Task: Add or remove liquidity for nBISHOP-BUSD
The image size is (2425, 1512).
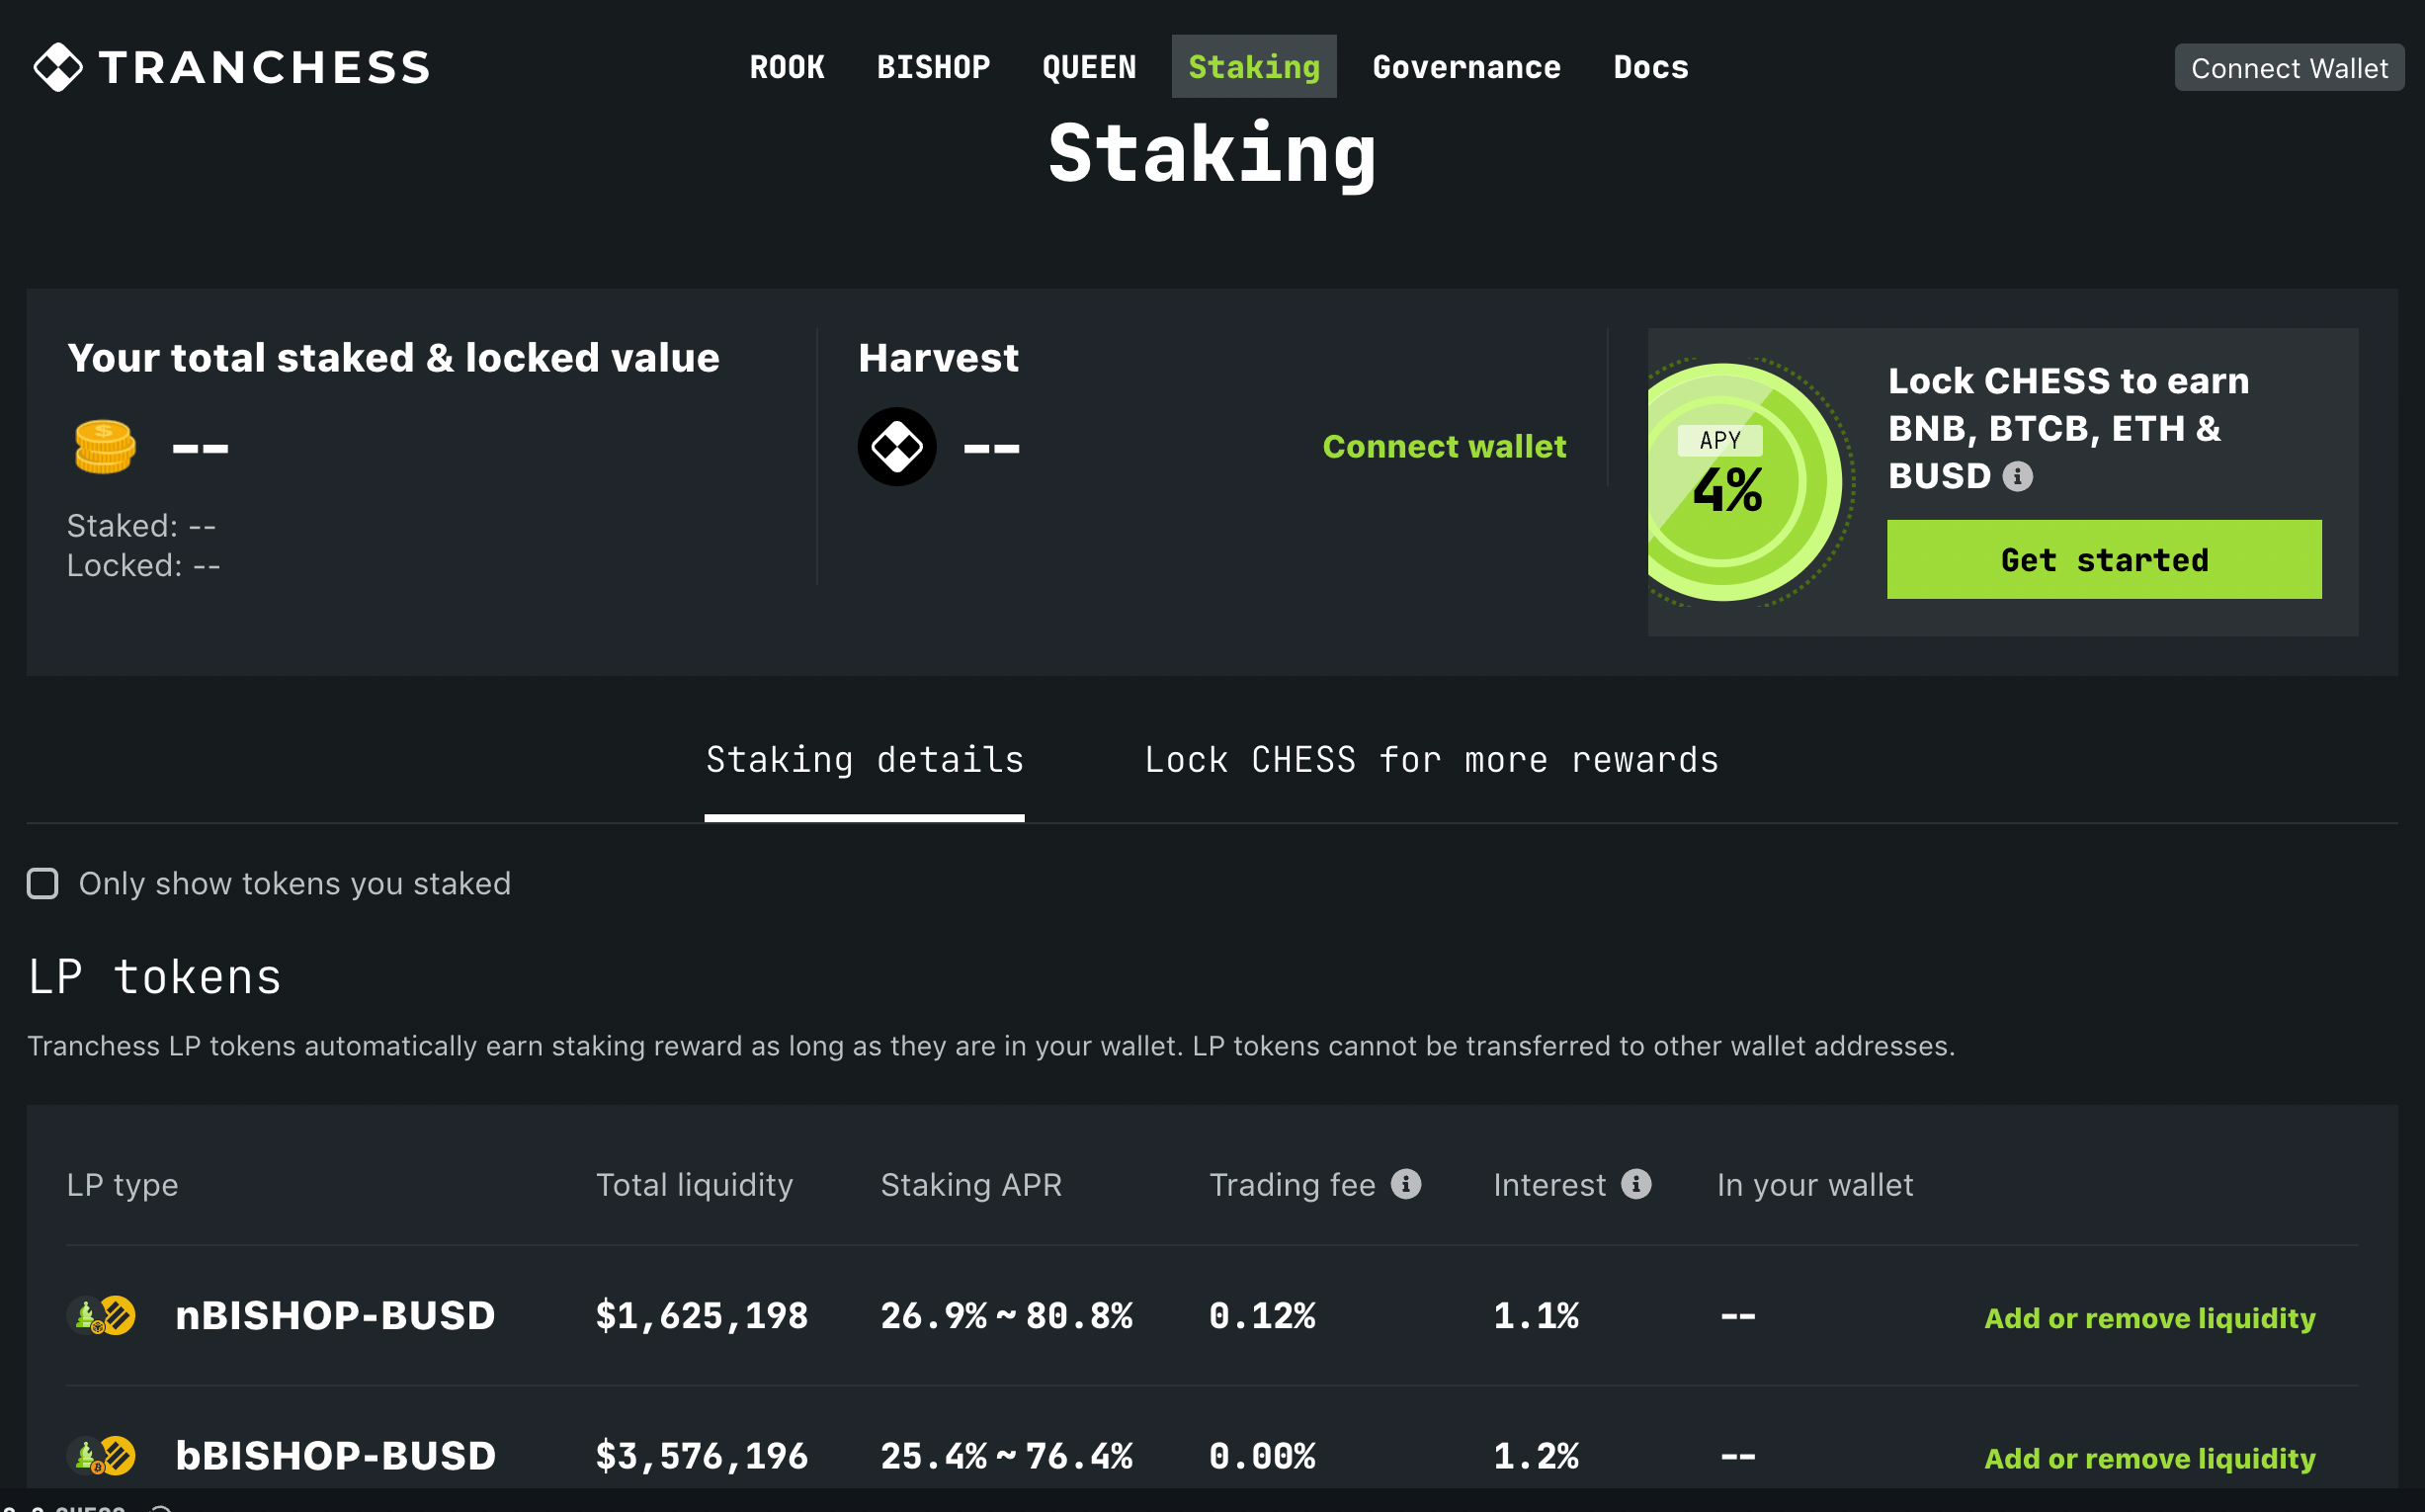Action: click(2149, 1318)
